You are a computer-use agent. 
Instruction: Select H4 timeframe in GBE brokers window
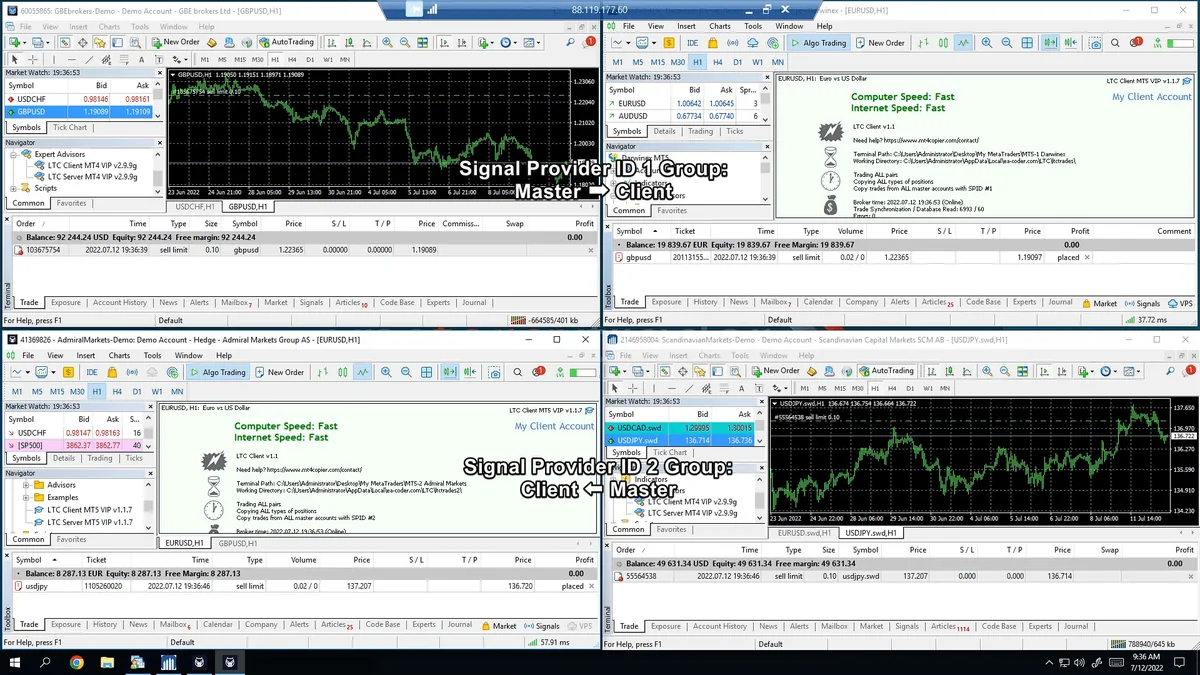[292, 59]
